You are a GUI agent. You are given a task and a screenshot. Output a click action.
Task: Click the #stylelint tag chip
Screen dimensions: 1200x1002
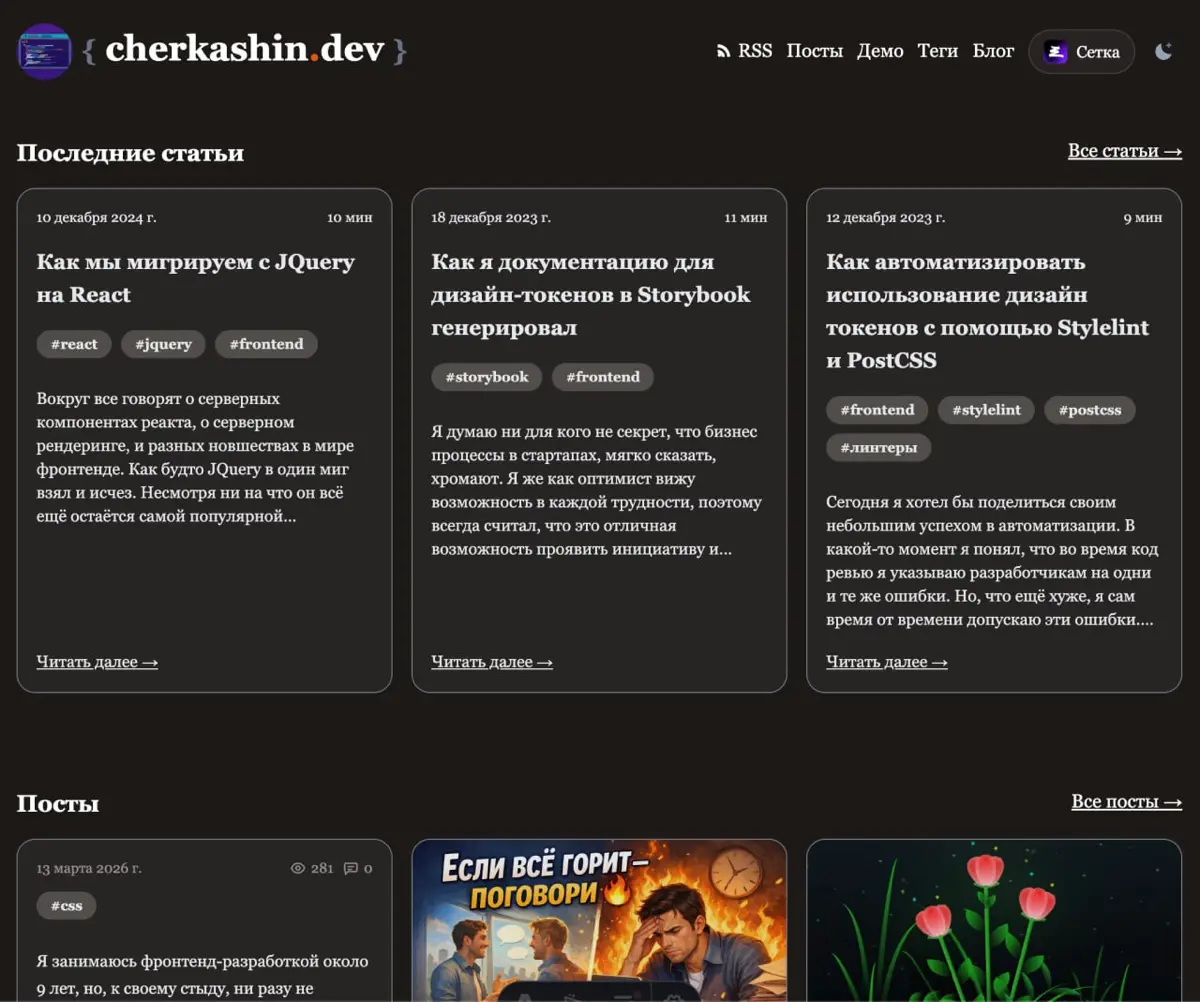tap(986, 410)
